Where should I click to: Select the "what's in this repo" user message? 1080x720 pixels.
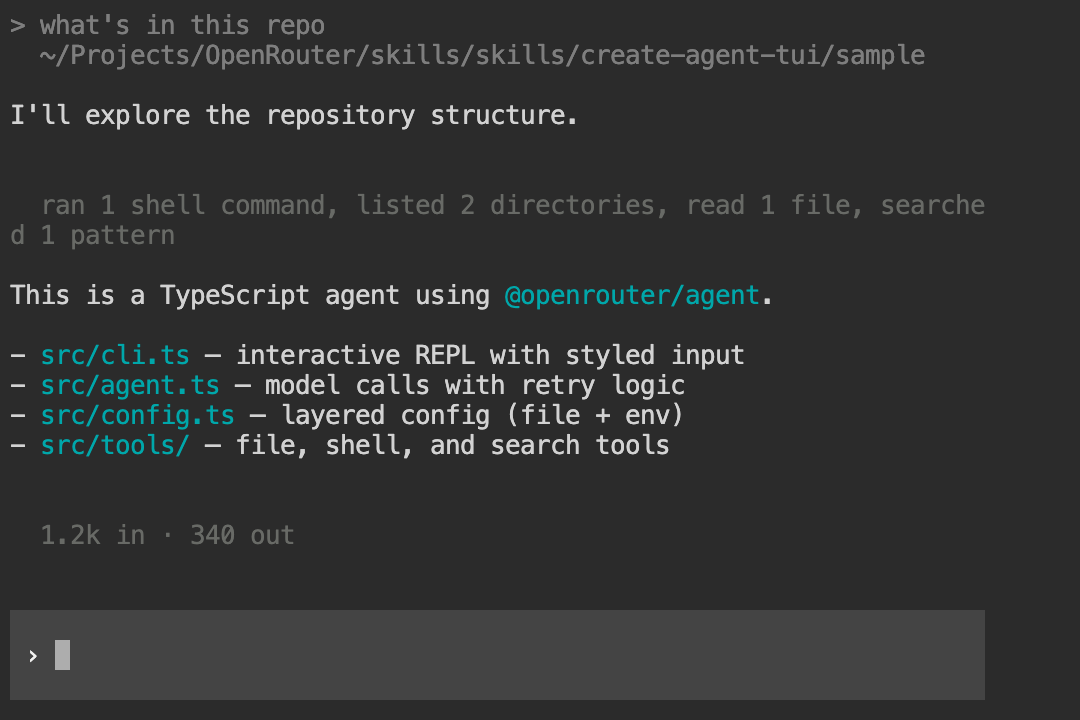(x=182, y=25)
